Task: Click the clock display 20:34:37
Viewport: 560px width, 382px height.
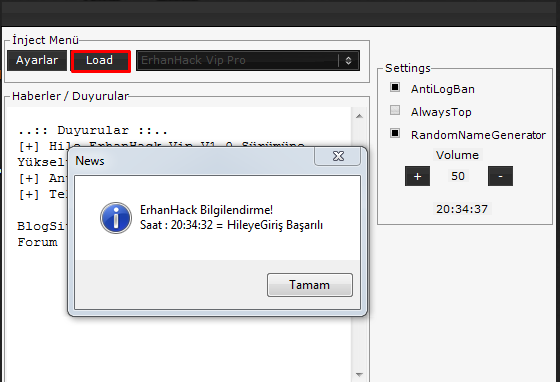Action: click(462, 209)
